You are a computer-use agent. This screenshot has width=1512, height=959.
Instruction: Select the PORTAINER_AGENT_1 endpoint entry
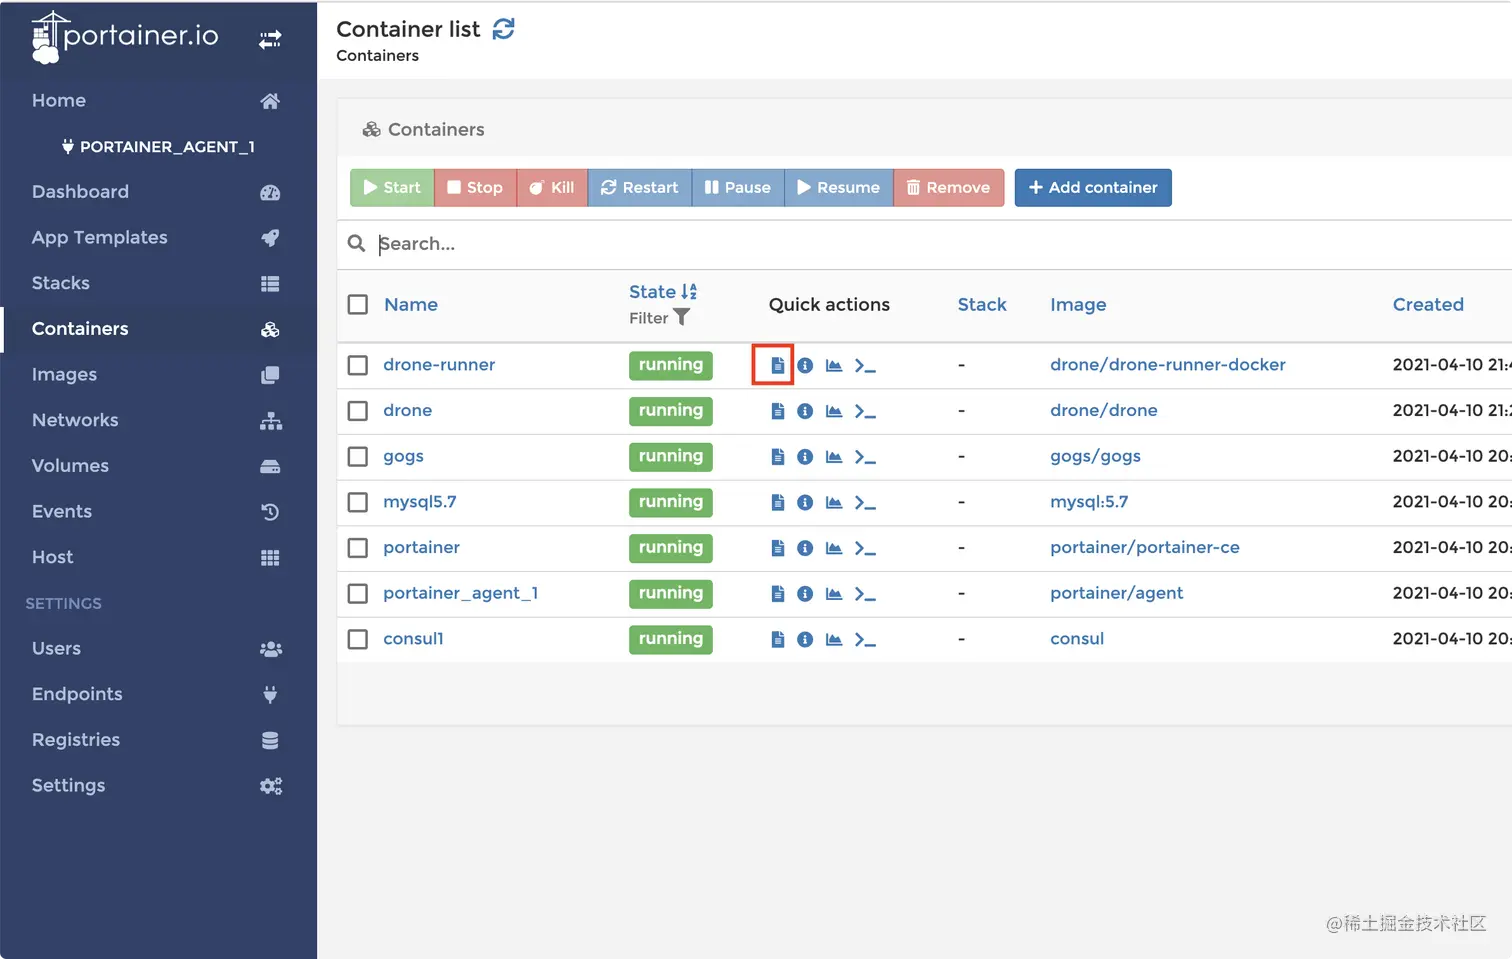pos(158,146)
